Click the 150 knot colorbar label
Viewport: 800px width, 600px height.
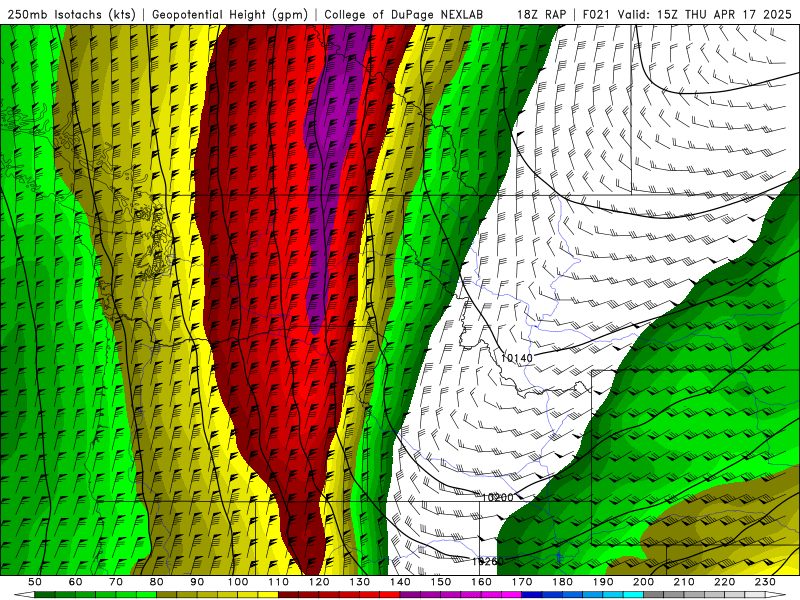click(x=441, y=582)
